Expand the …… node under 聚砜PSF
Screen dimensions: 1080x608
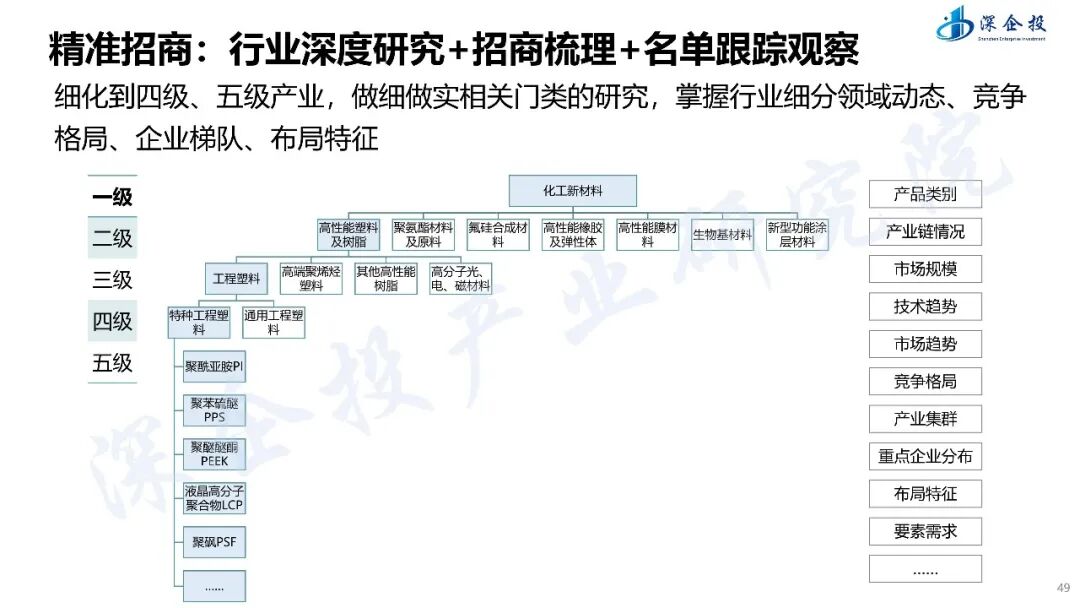pyautogui.click(x=213, y=585)
